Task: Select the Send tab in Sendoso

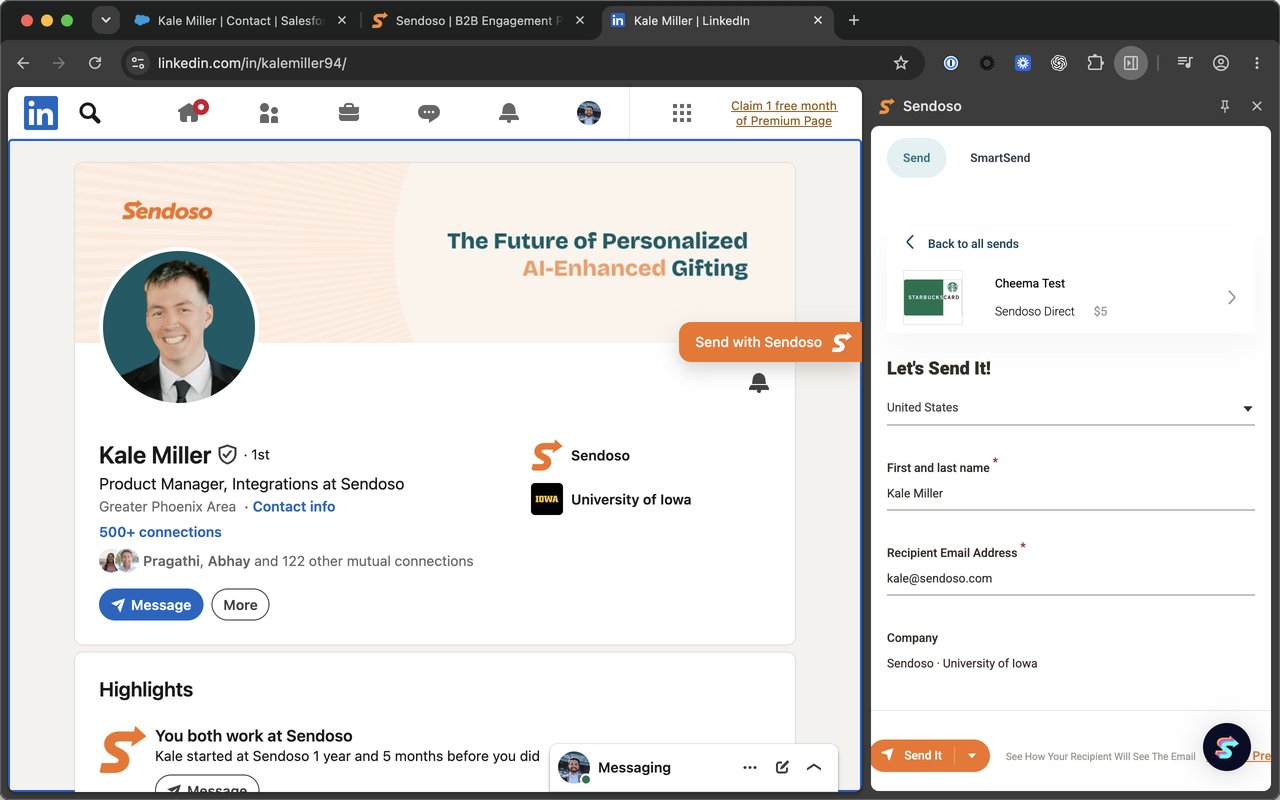Action: pyautogui.click(x=916, y=158)
